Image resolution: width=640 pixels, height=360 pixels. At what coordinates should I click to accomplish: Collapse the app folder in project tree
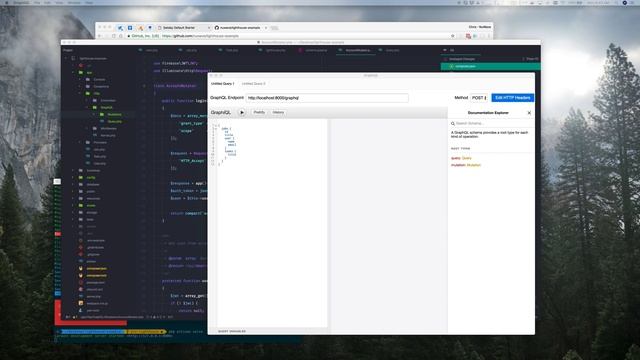pos(73,72)
